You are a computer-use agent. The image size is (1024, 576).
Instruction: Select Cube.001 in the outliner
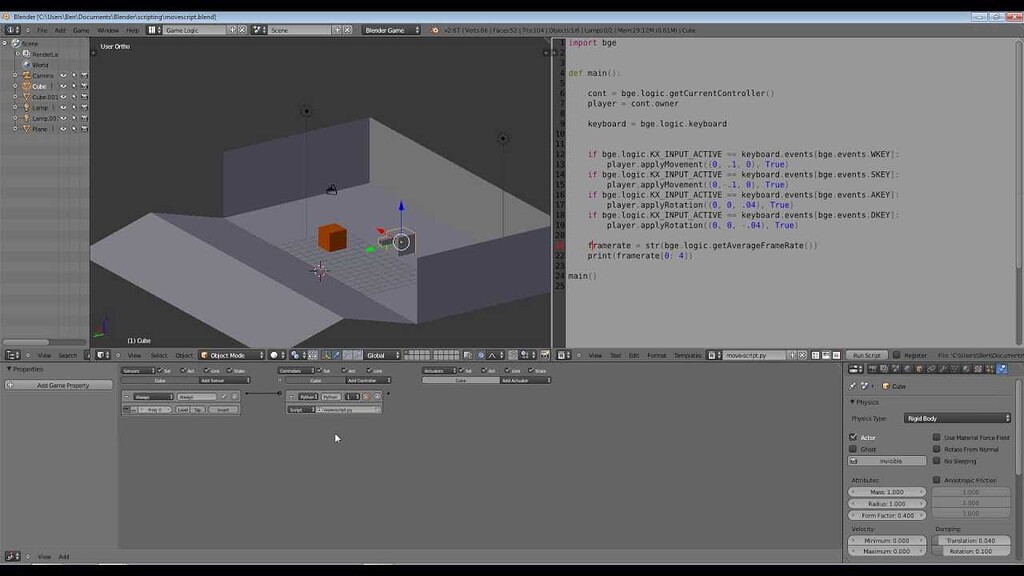pos(45,97)
